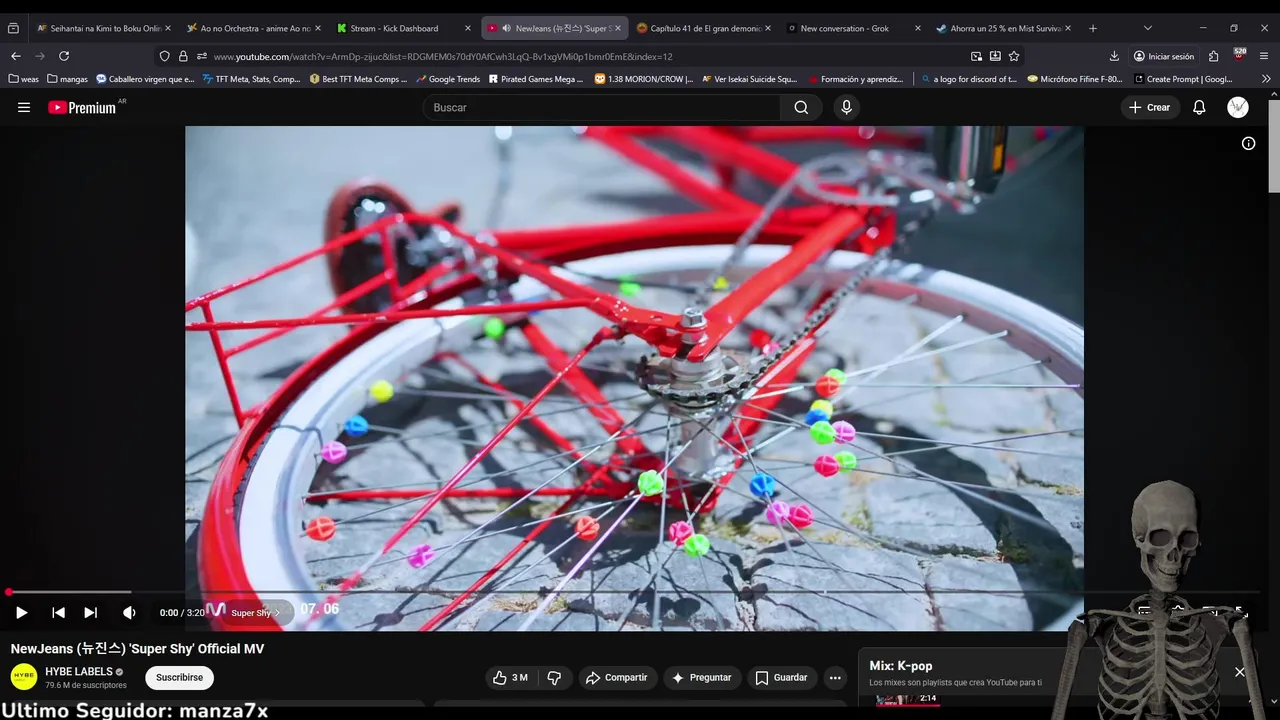The height and width of the screenshot is (720, 1280).
Task: Go back with browser back arrow
Action: (15, 56)
